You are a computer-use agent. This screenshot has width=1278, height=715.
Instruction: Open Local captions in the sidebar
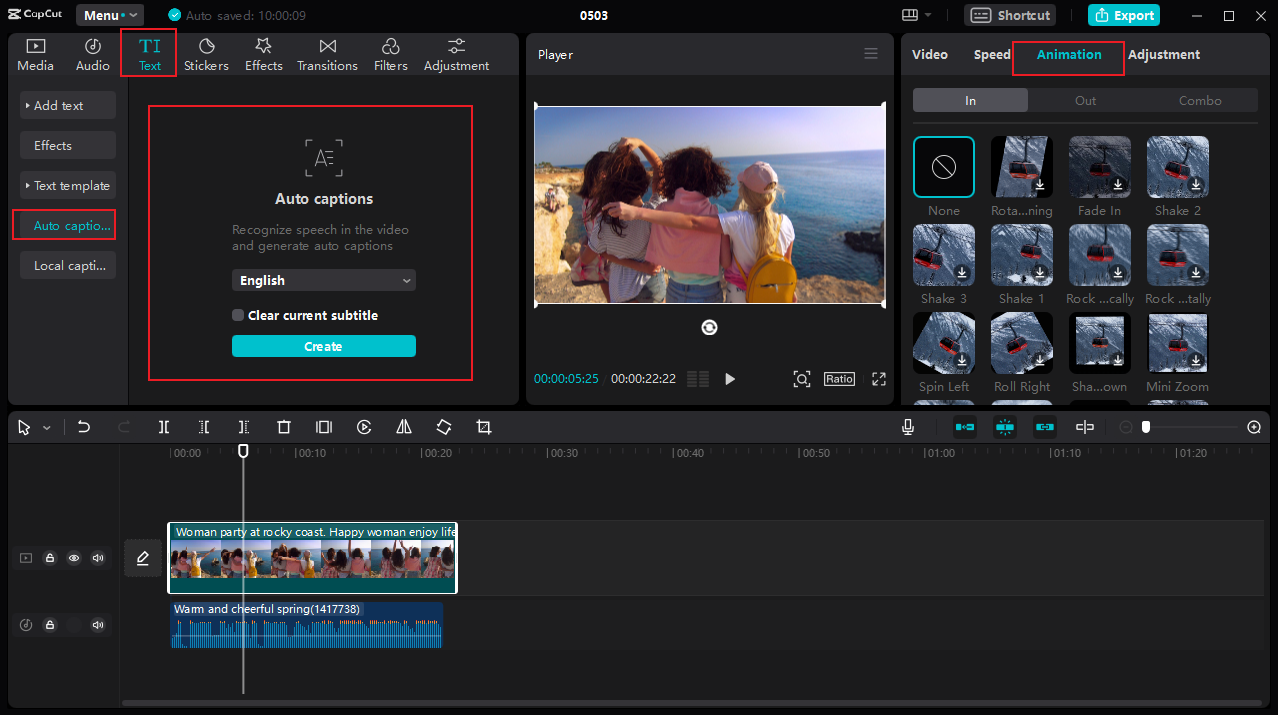coord(68,265)
